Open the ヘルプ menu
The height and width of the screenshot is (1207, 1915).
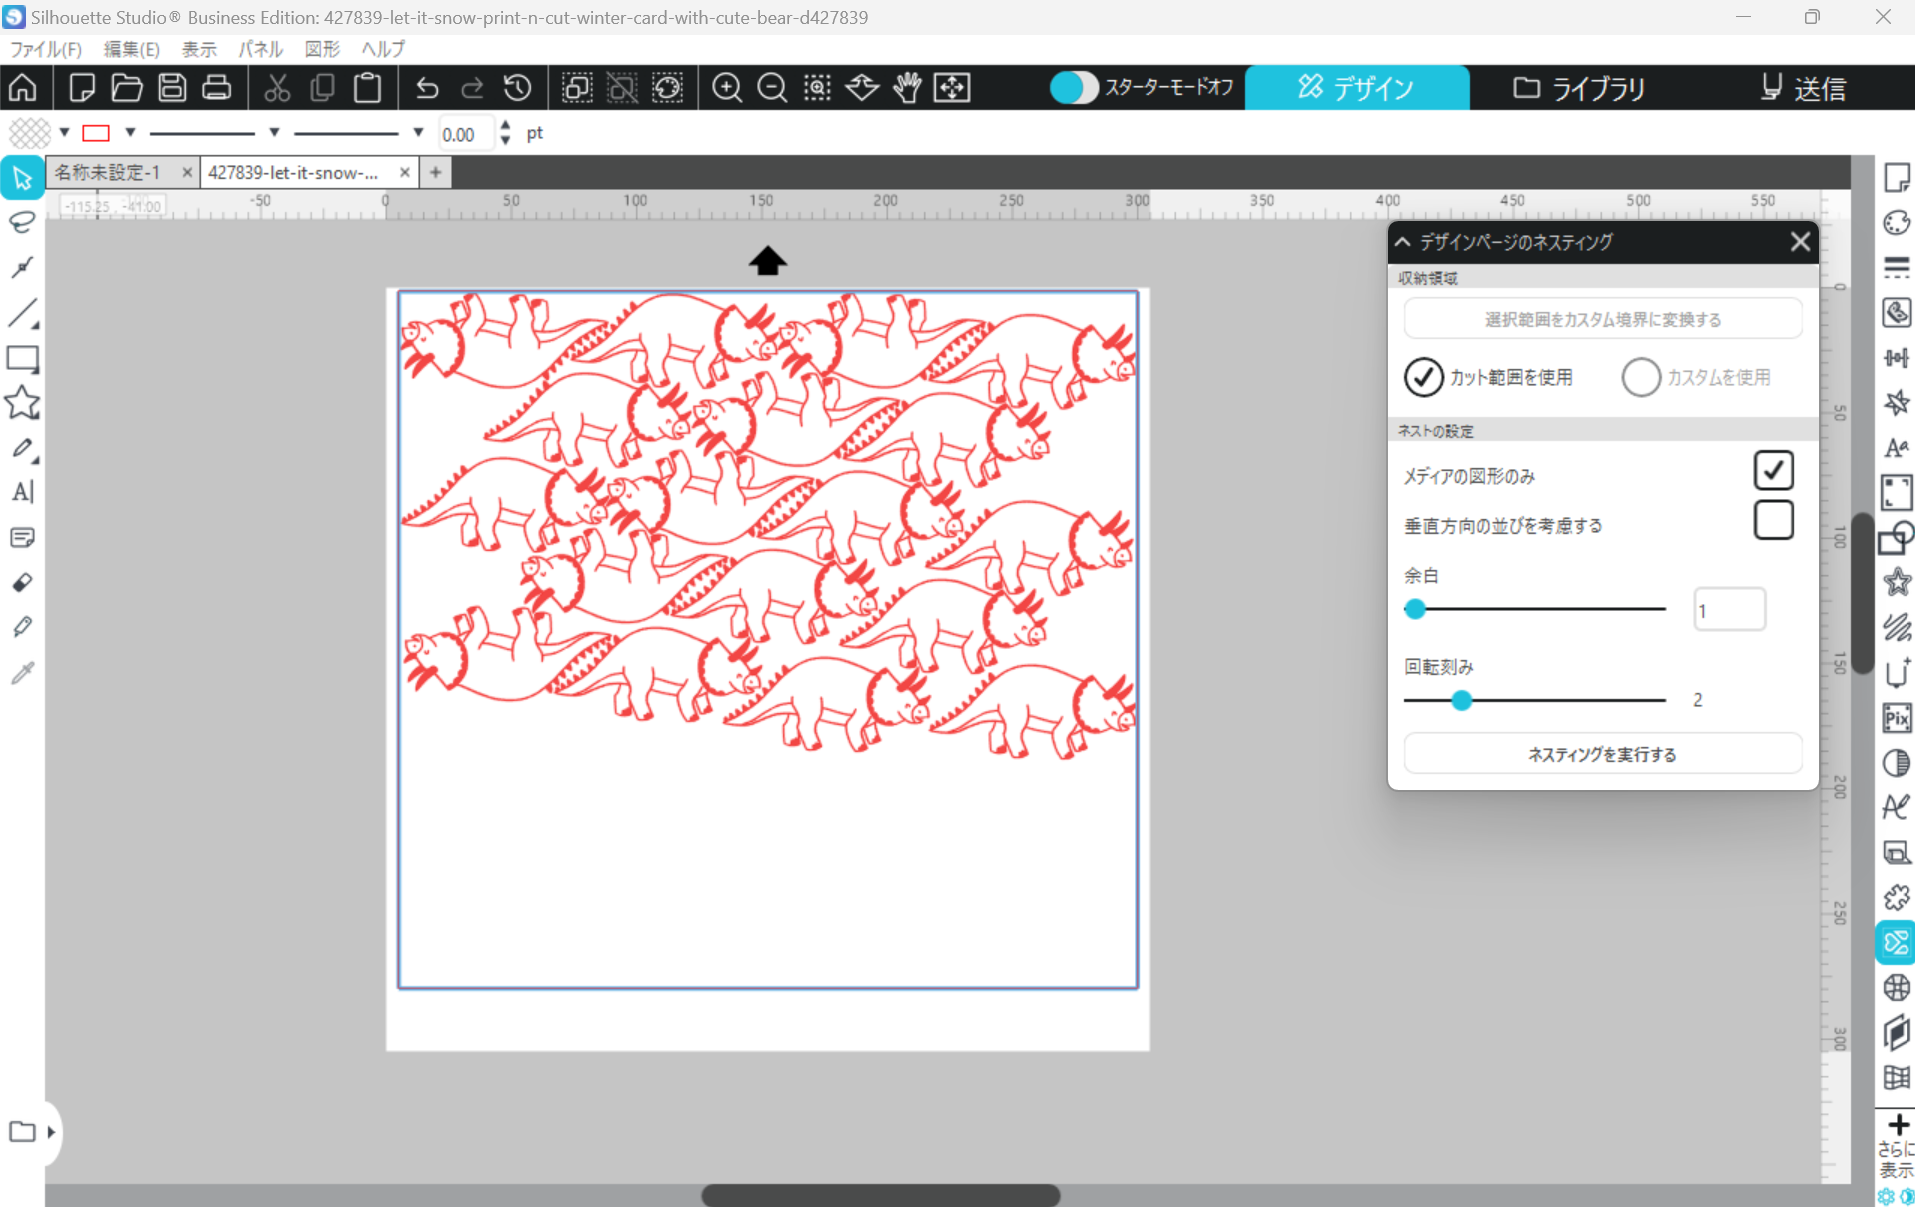pyautogui.click(x=383, y=49)
